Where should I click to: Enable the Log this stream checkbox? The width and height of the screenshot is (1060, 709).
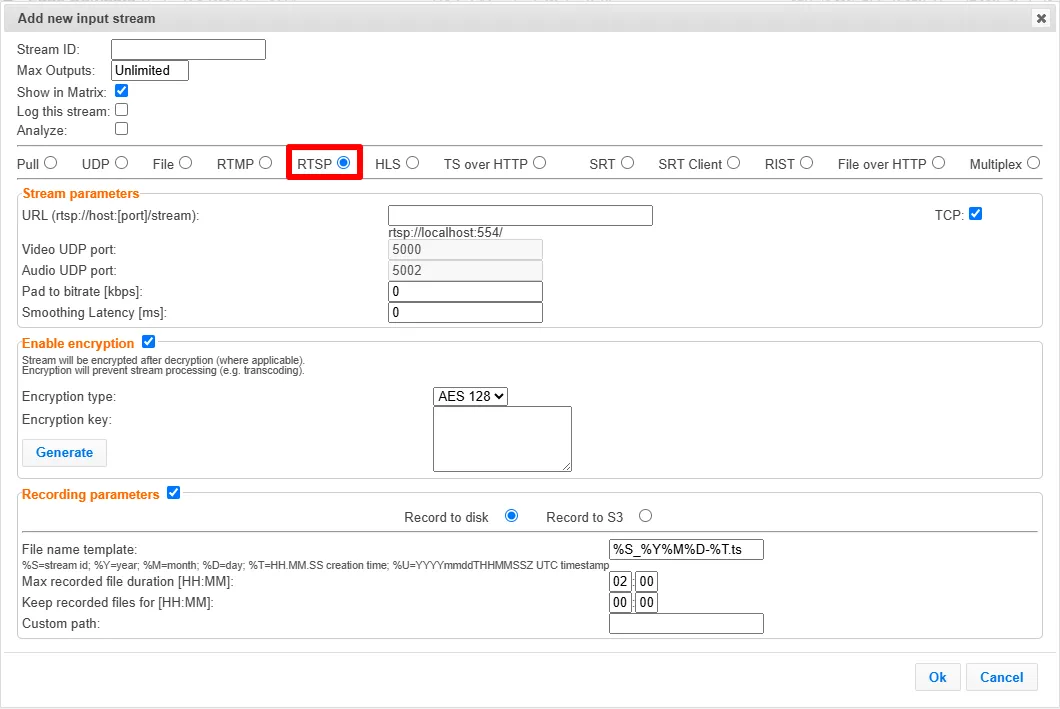tap(122, 109)
